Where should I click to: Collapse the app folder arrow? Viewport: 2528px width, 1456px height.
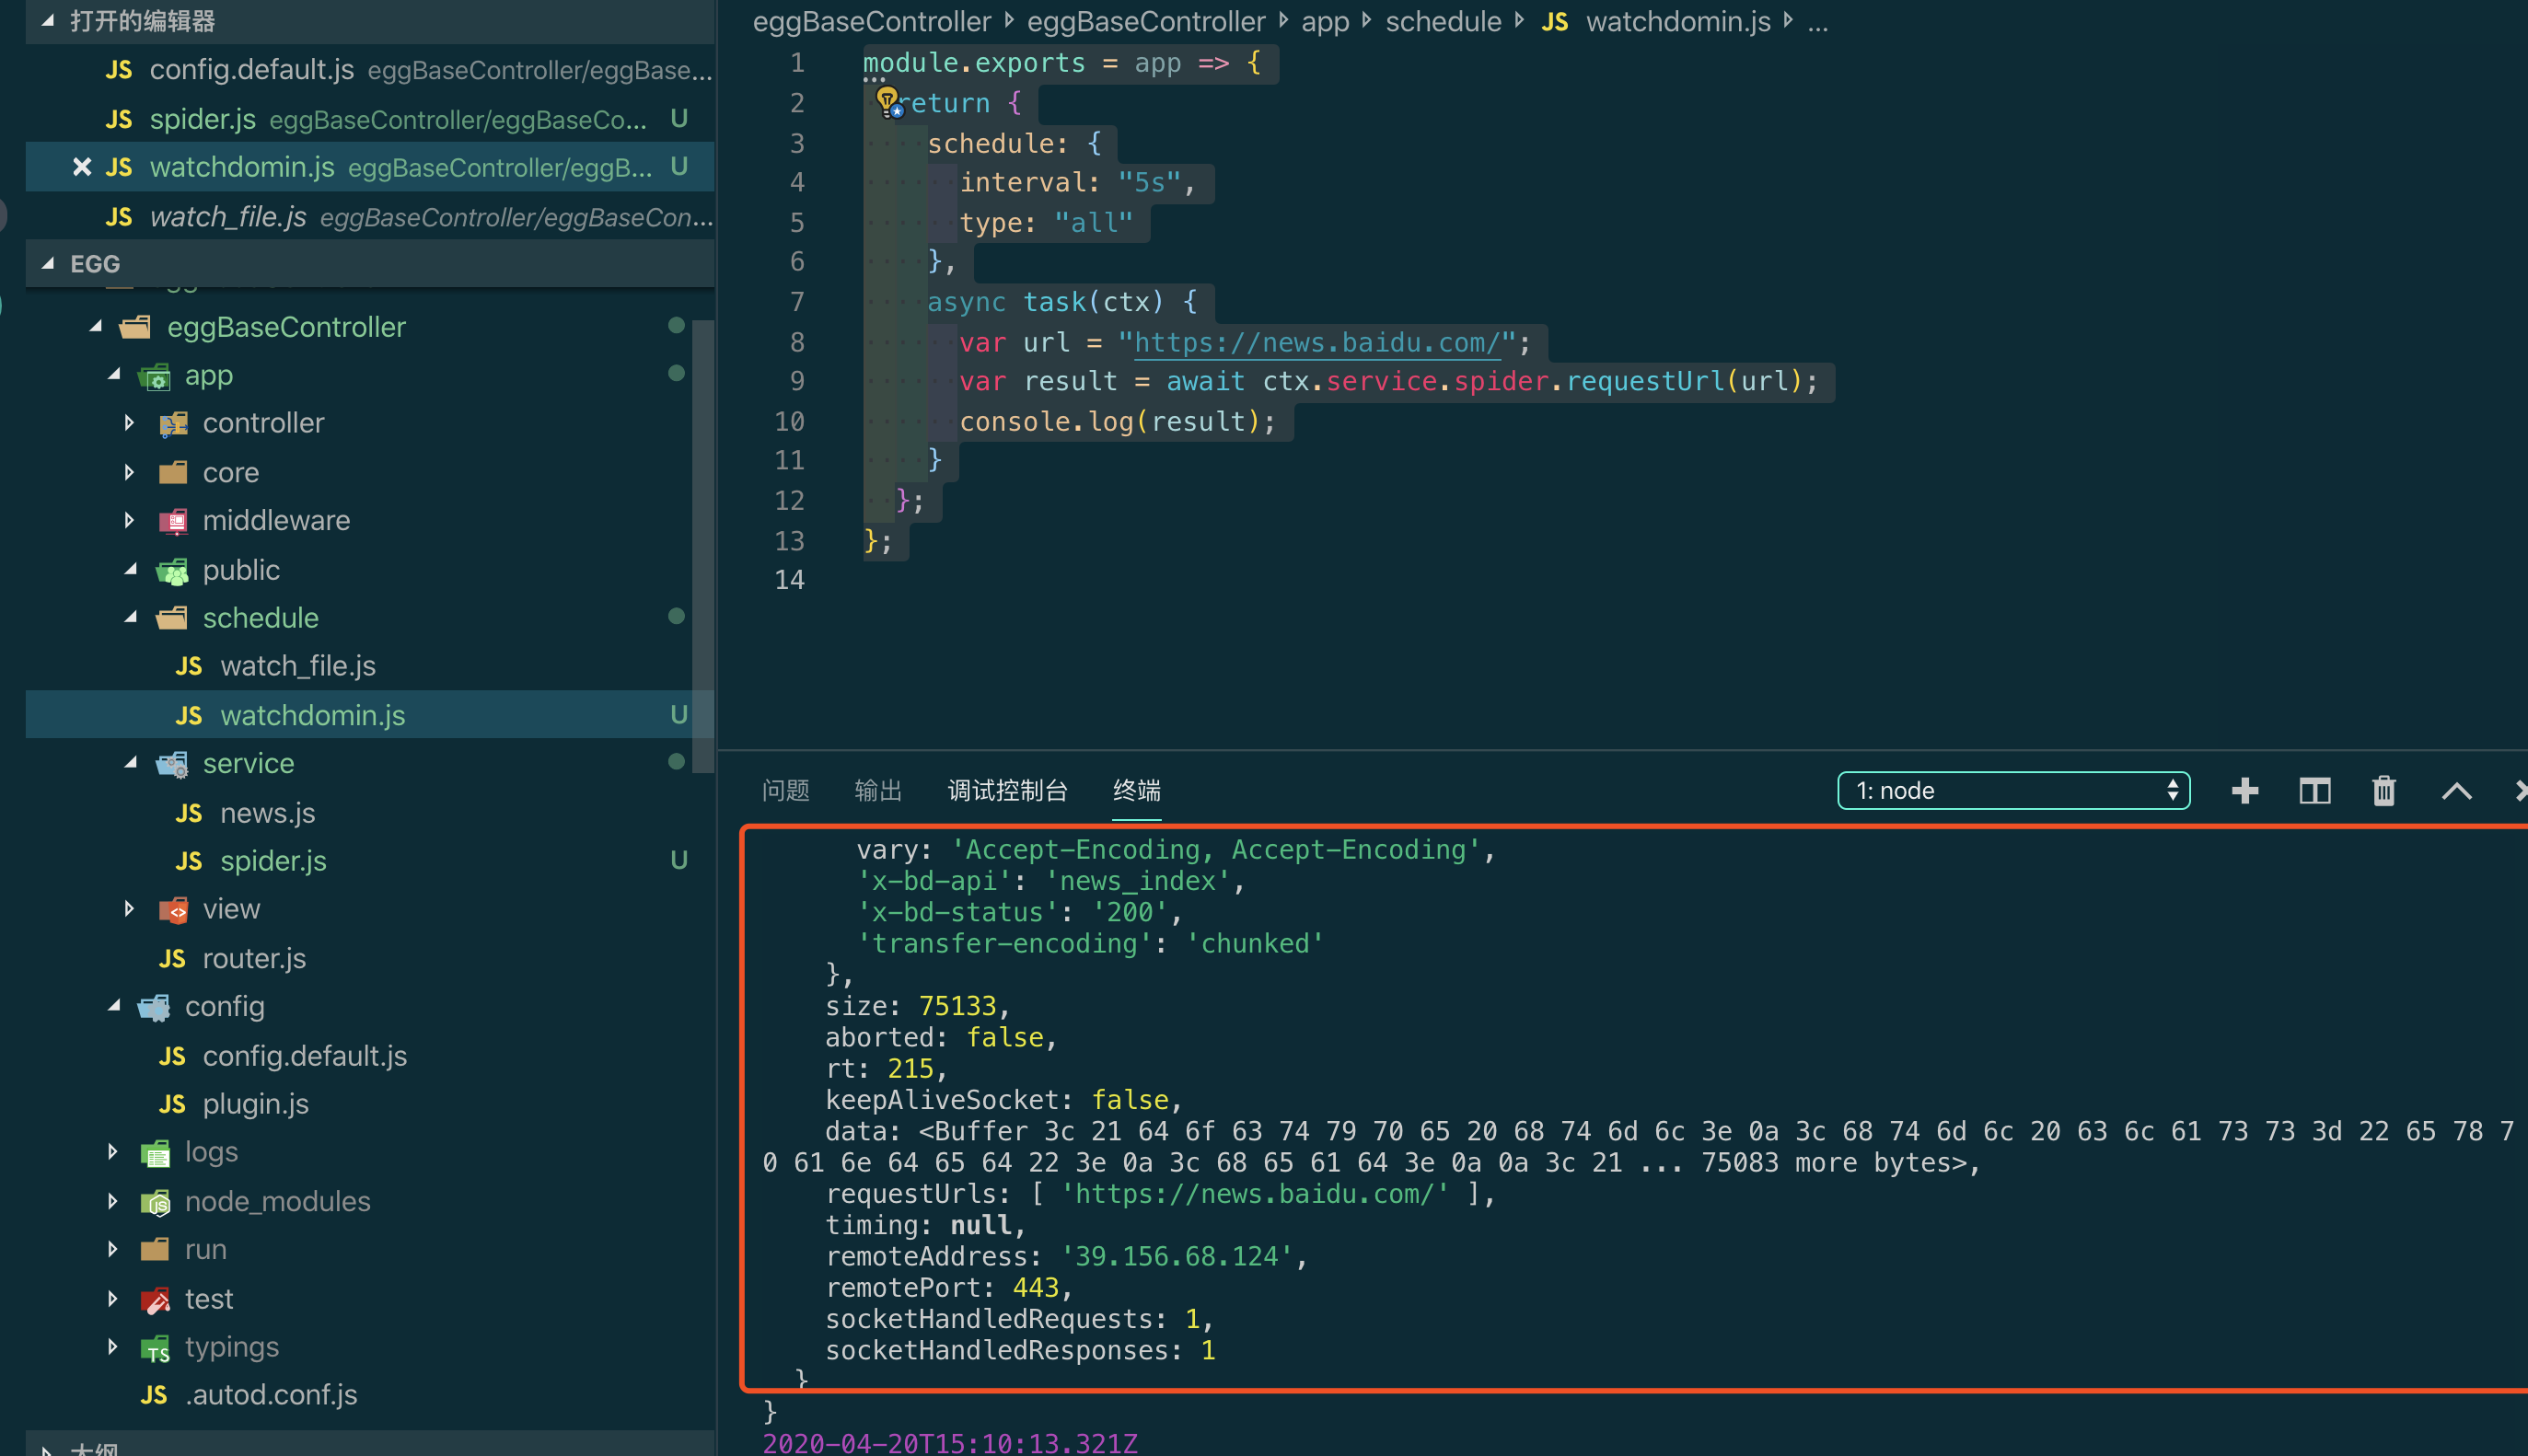114,375
